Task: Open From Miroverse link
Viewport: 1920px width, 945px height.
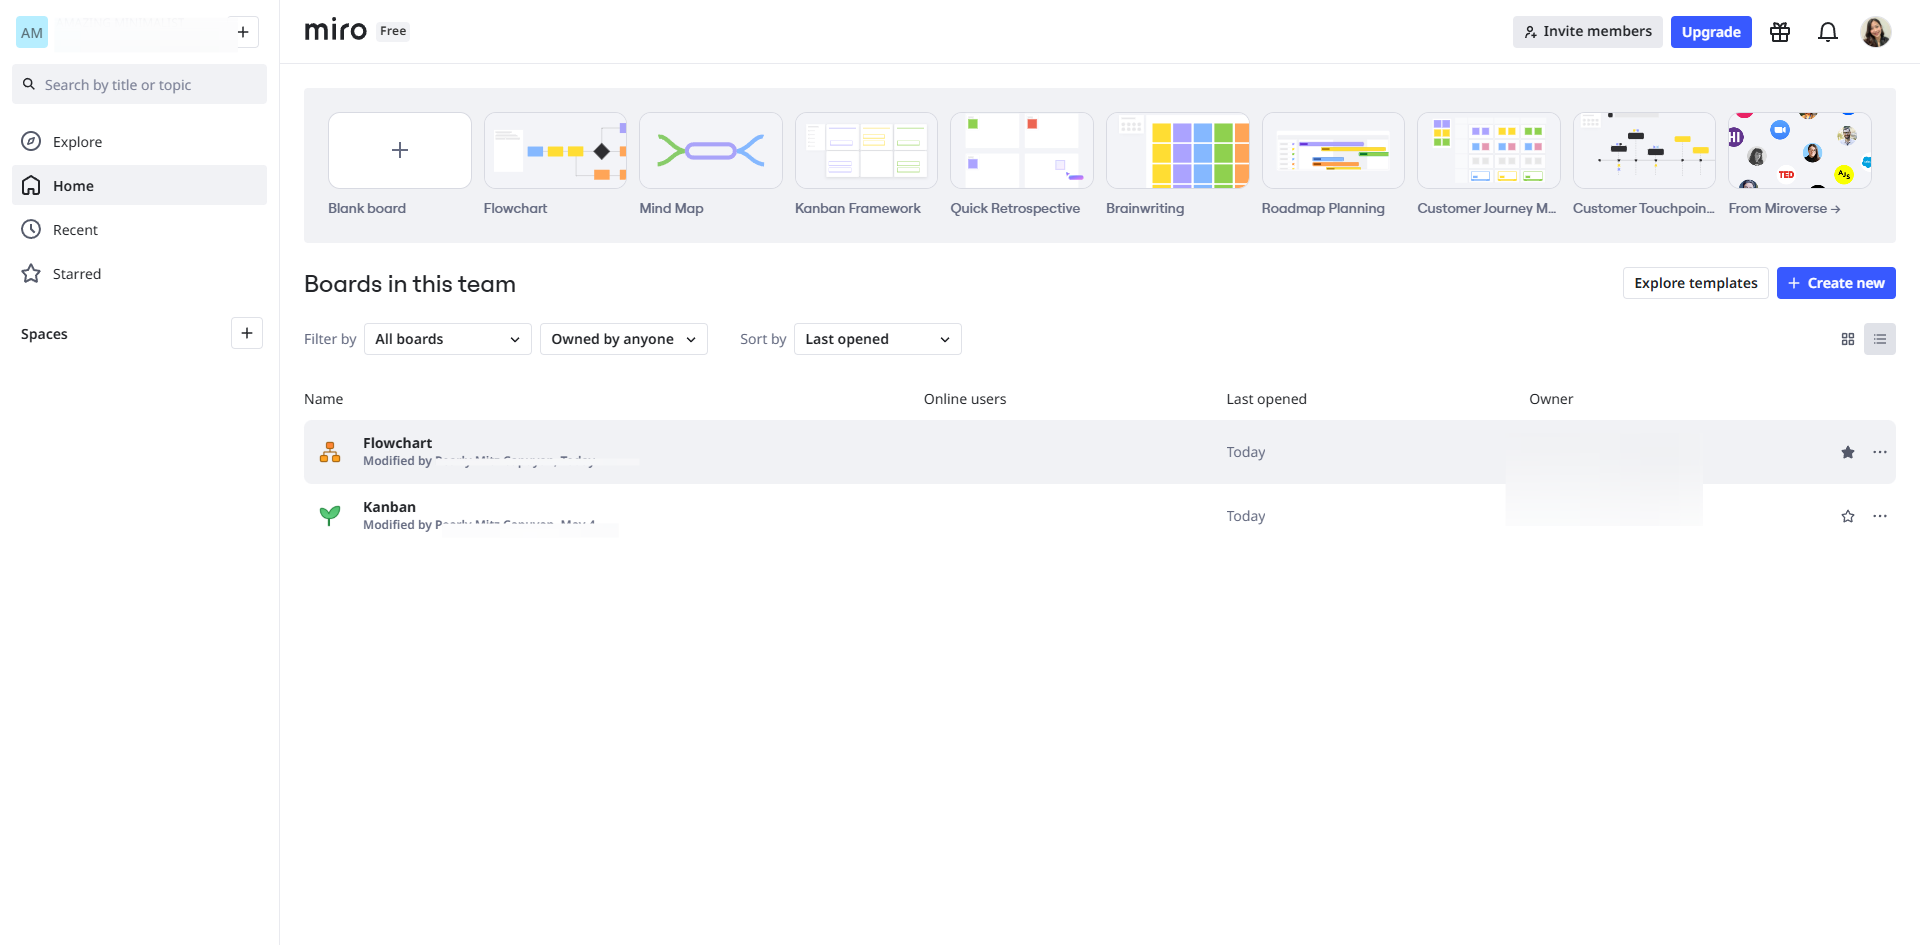Action: tap(1784, 208)
